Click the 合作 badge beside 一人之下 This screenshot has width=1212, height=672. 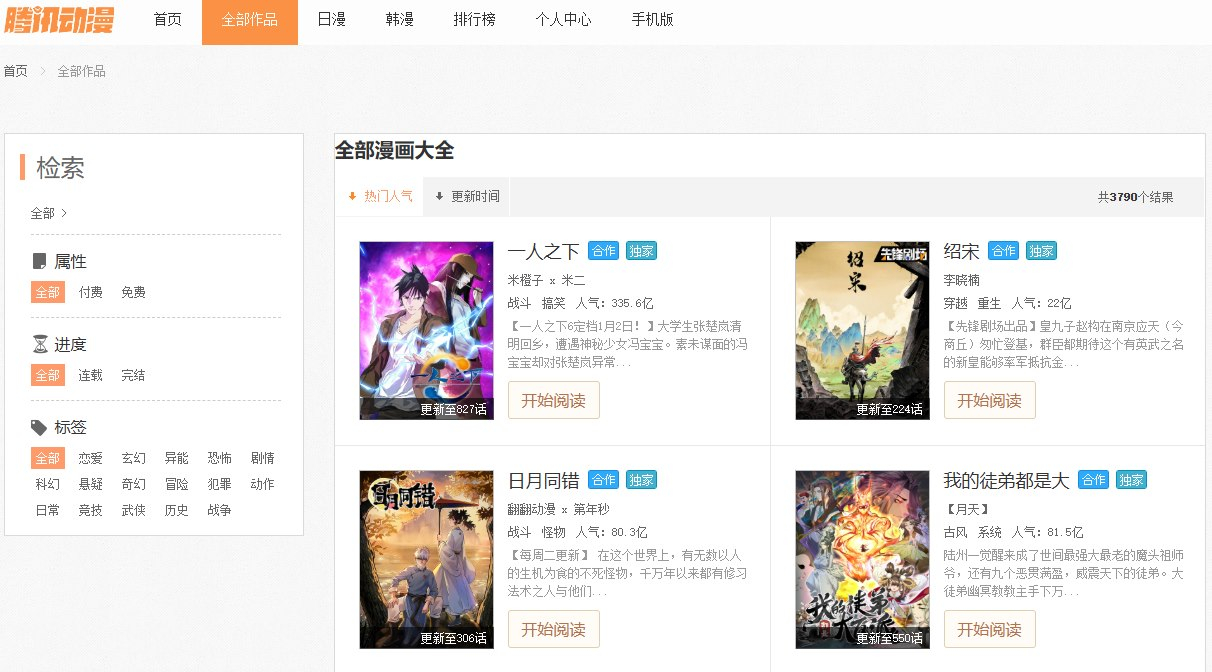604,251
